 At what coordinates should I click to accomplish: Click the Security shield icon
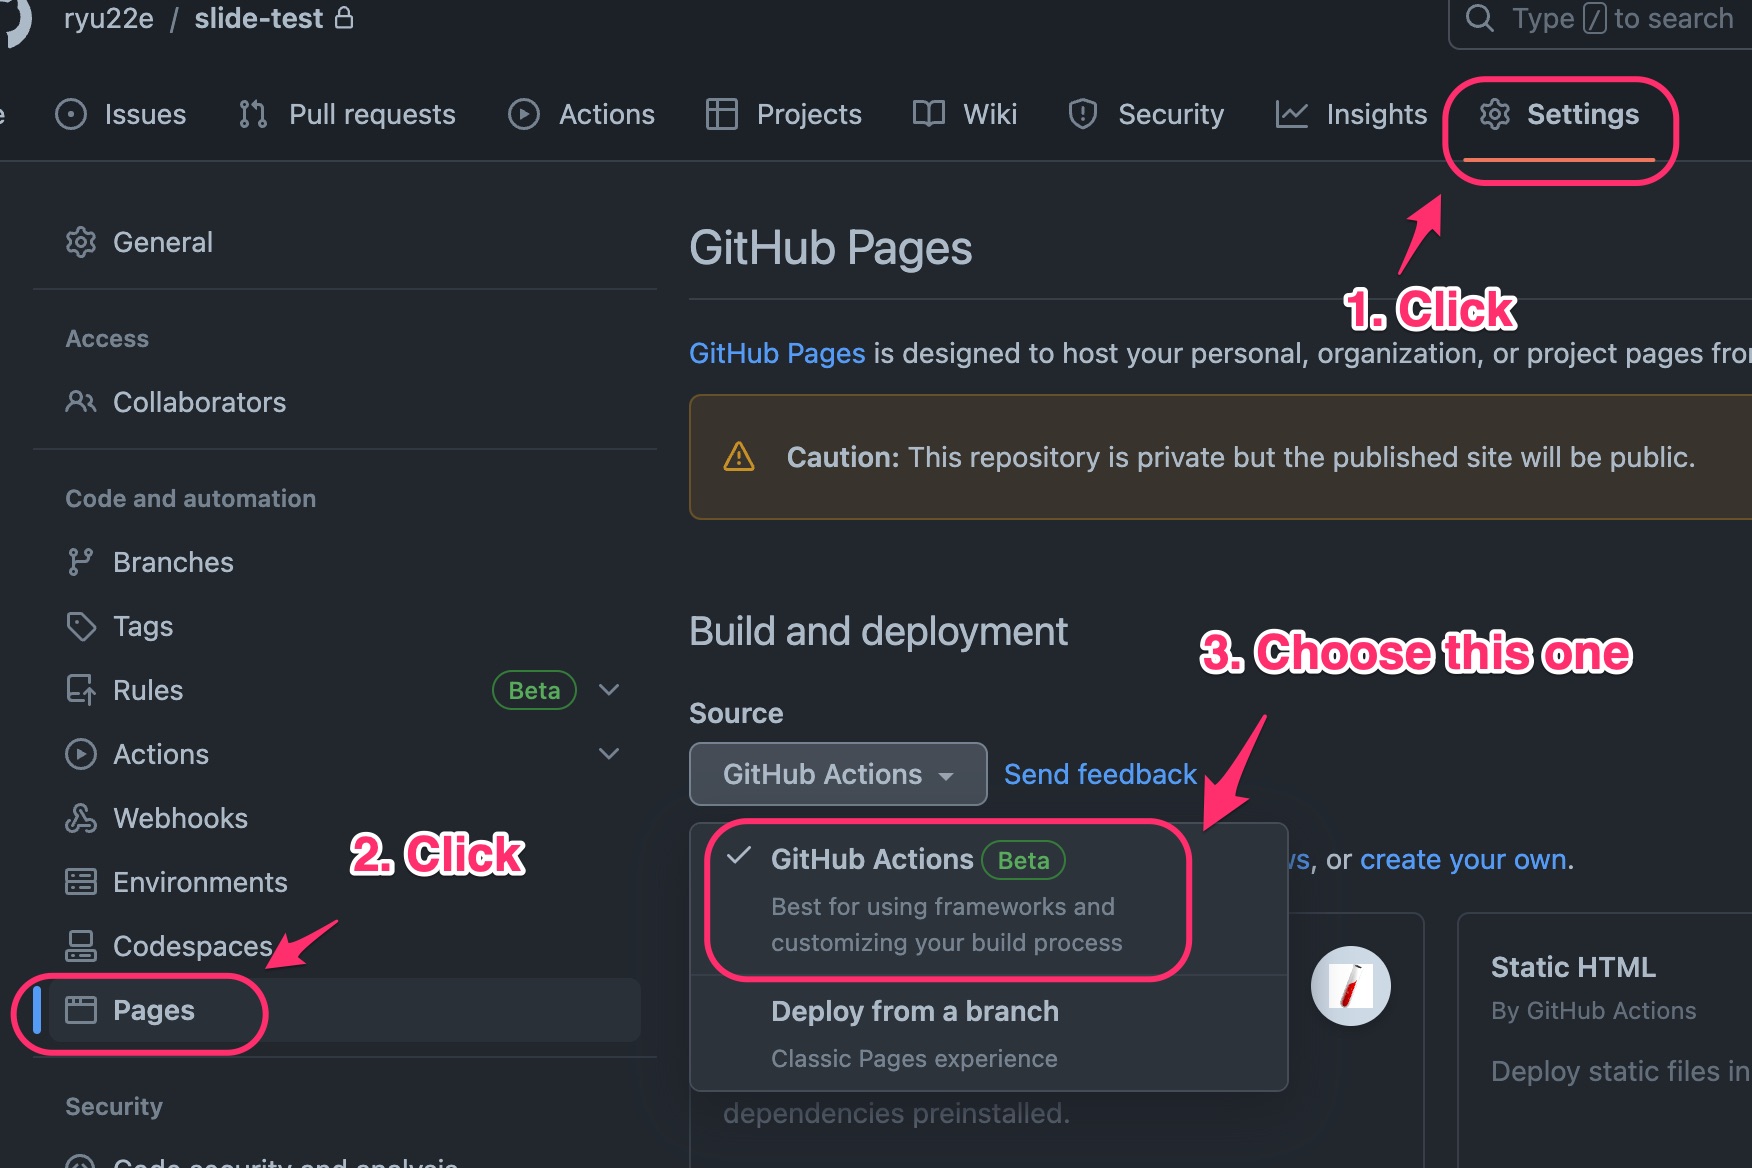[x=1083, y=114]
